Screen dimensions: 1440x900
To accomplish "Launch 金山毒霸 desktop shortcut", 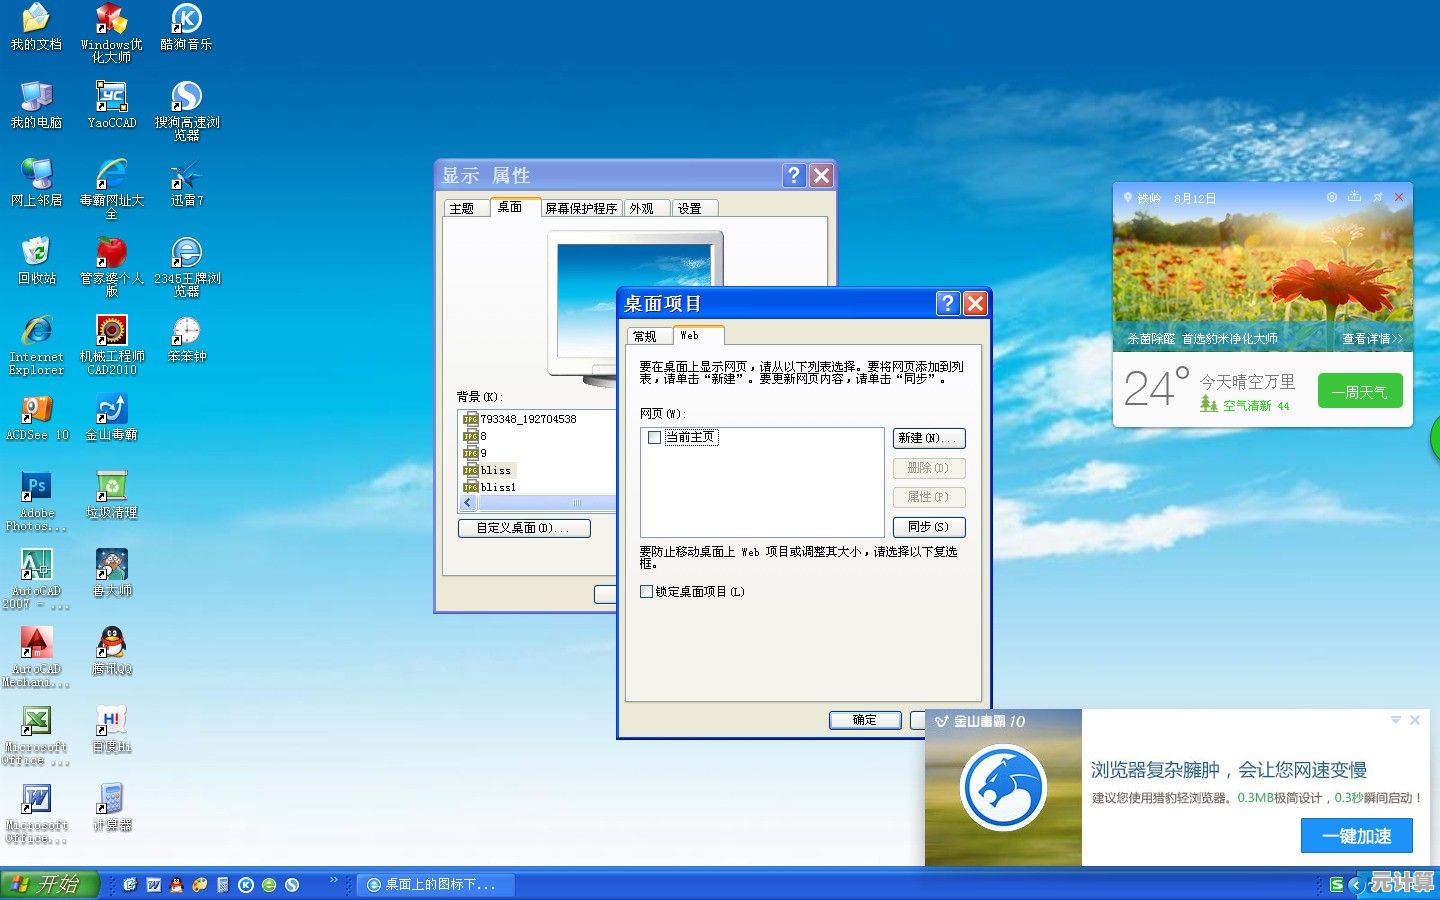I will pyautogui.click(x=112, y=409).
